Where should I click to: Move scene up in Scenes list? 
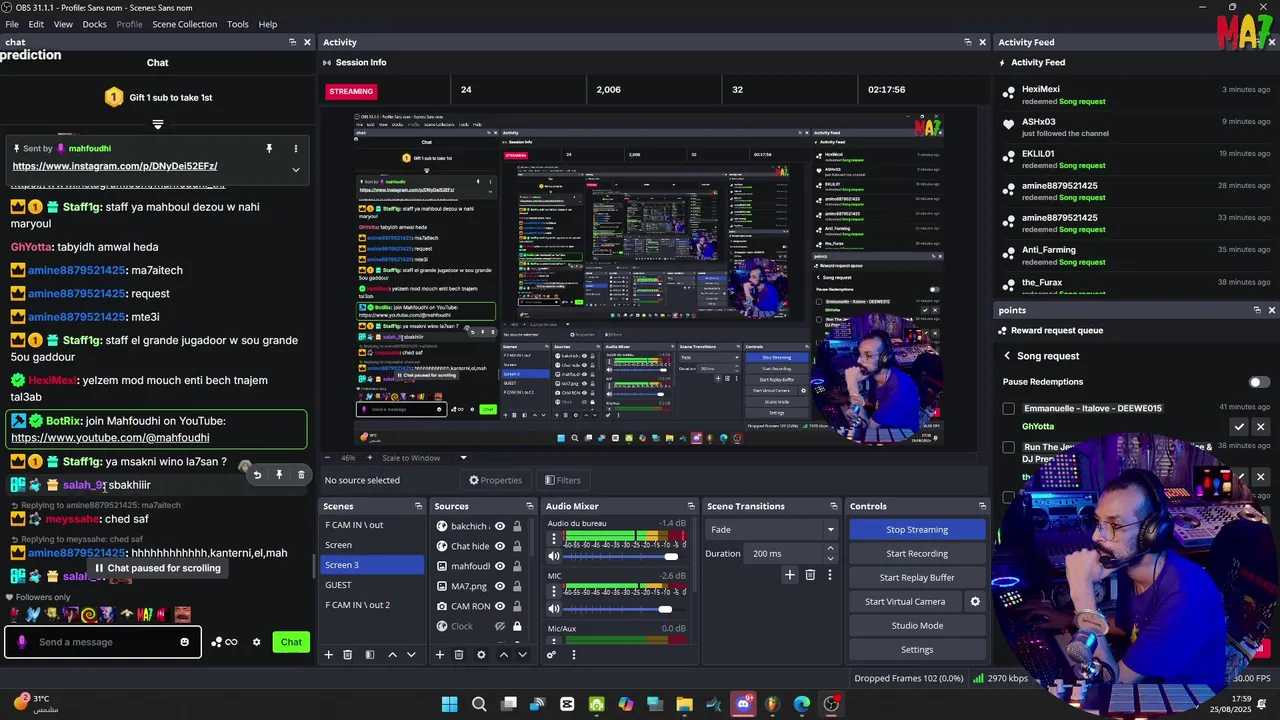[392, 655]
